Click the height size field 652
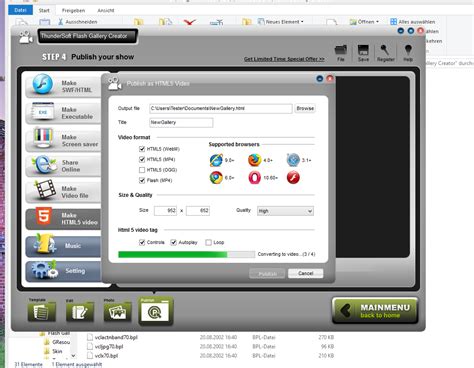This screenshot has height=368, width=474. [198, 211]
